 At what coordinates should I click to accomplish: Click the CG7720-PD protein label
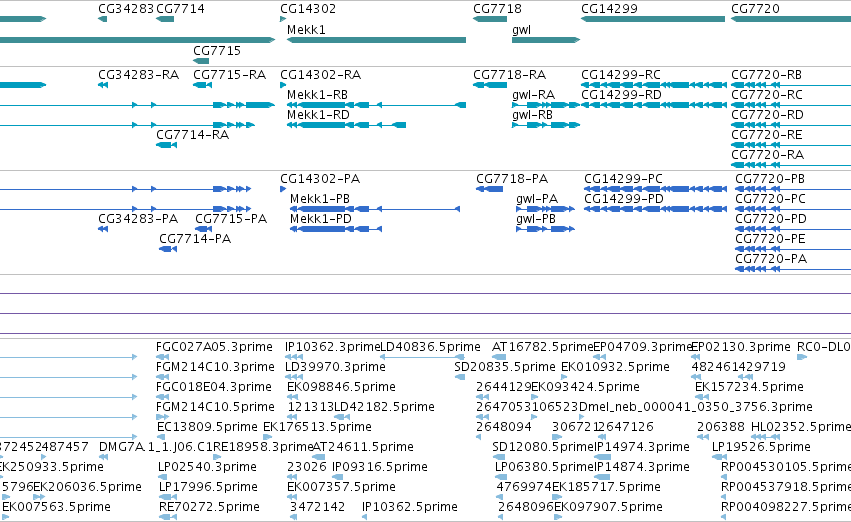point(771,219)
